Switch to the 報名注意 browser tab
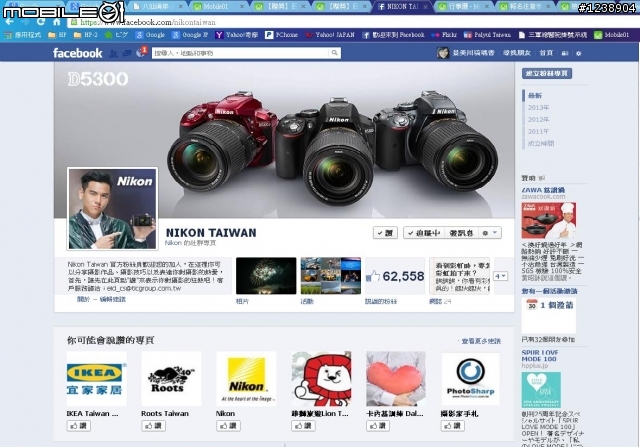 pos(524,7)
